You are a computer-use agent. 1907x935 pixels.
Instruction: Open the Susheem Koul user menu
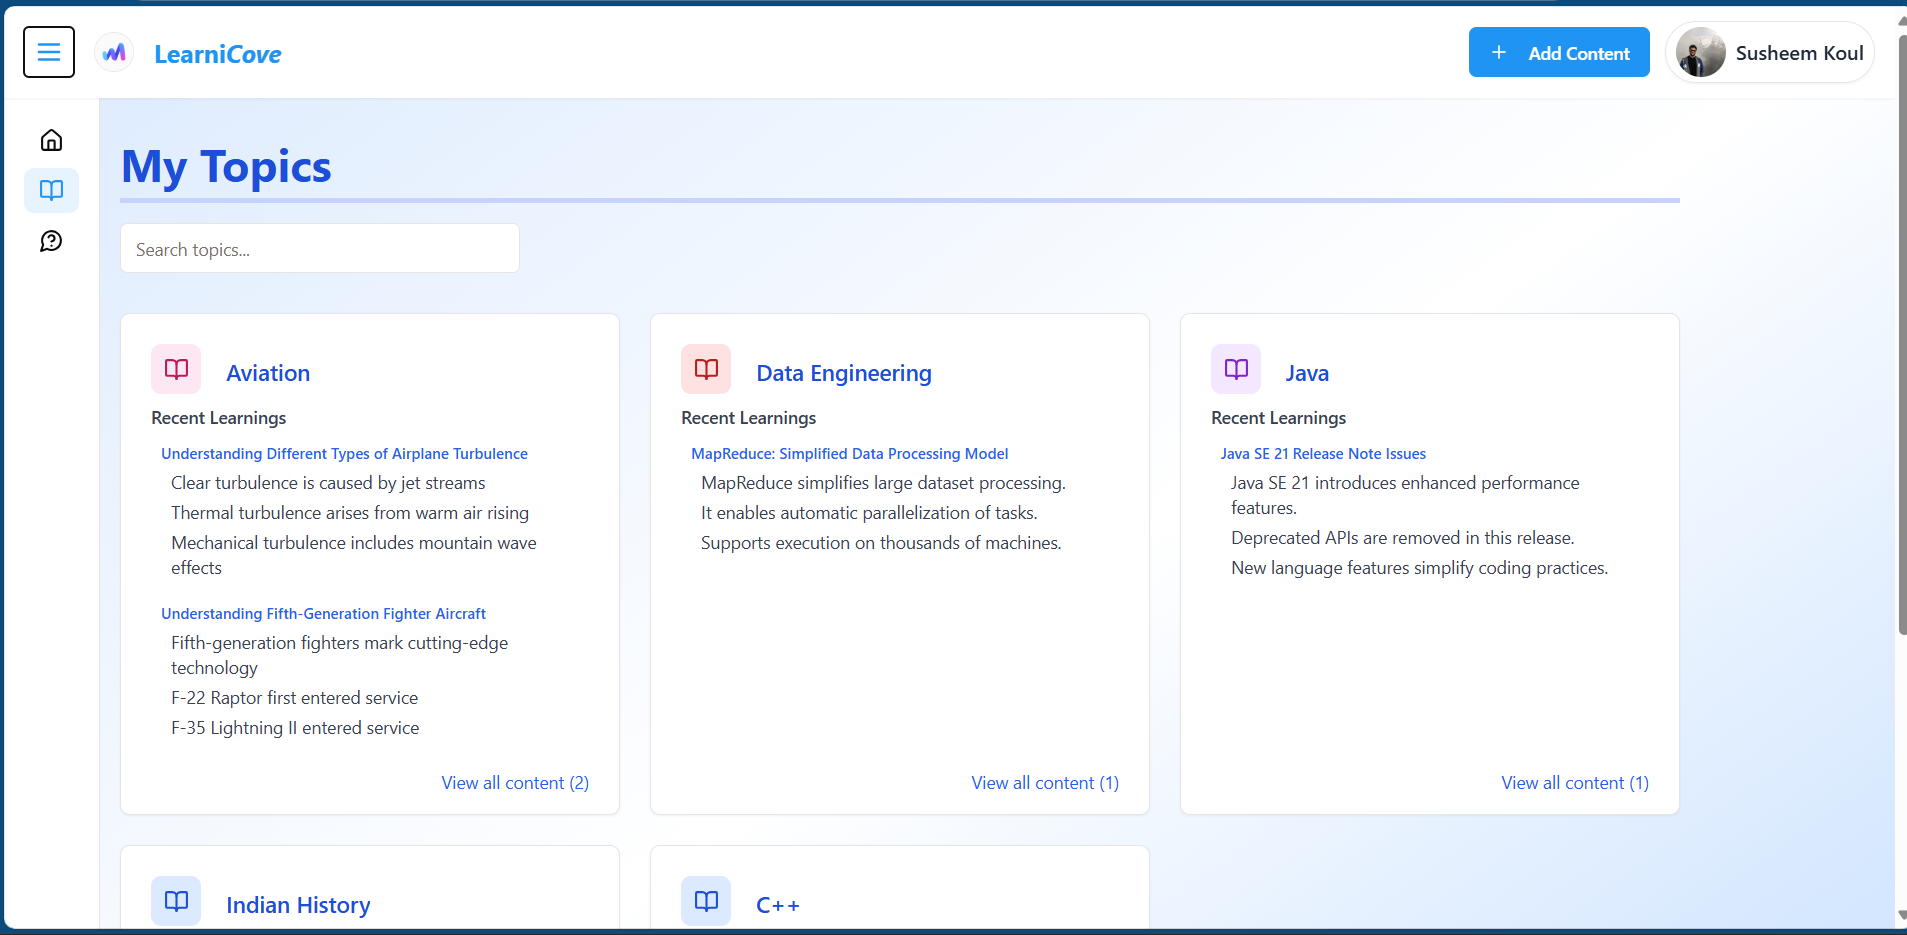click(1770, 52)
